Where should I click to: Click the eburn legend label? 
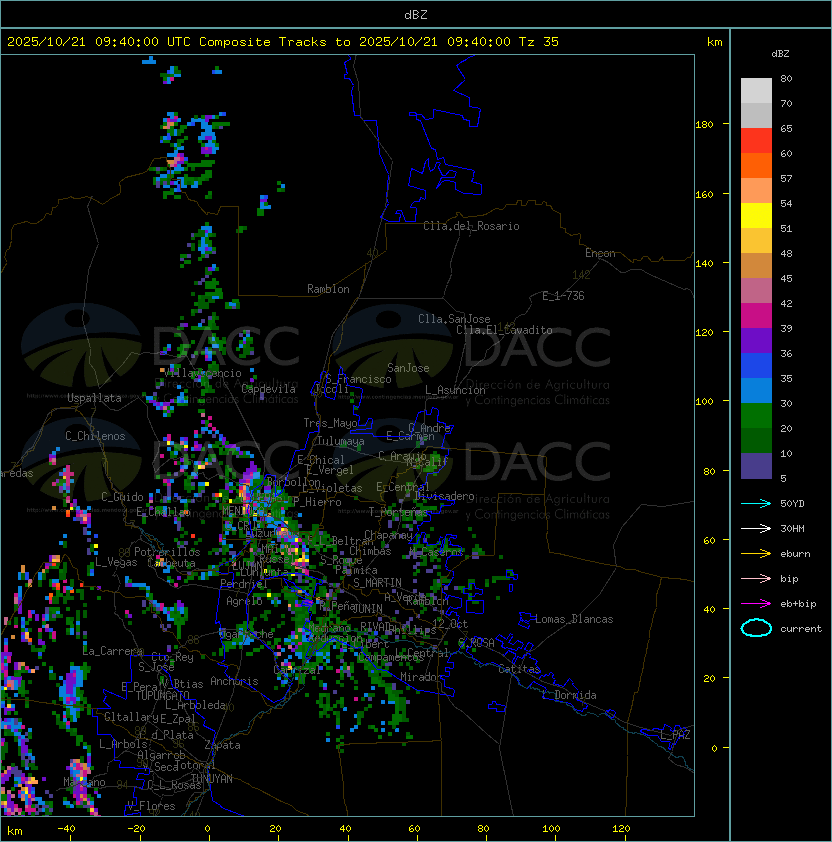pyautogui.click(x=795, y=554)
